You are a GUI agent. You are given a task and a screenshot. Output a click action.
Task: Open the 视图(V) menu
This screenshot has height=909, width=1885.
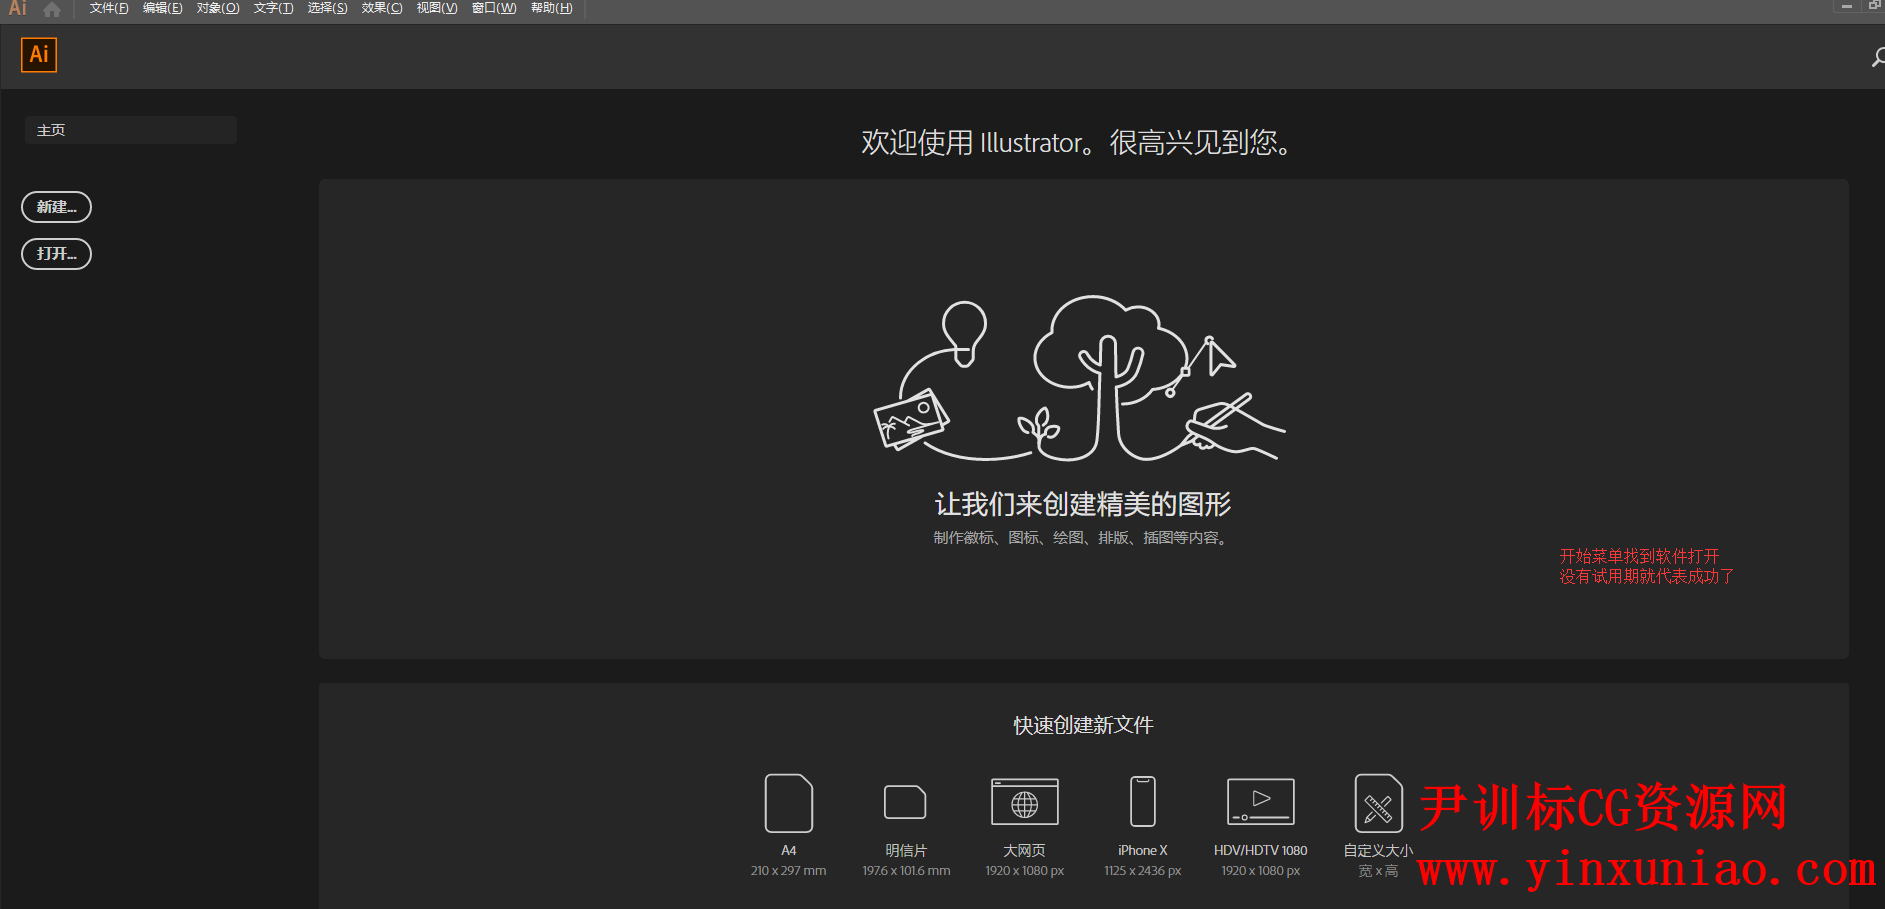pyautogui.click(x=437, y=8)
